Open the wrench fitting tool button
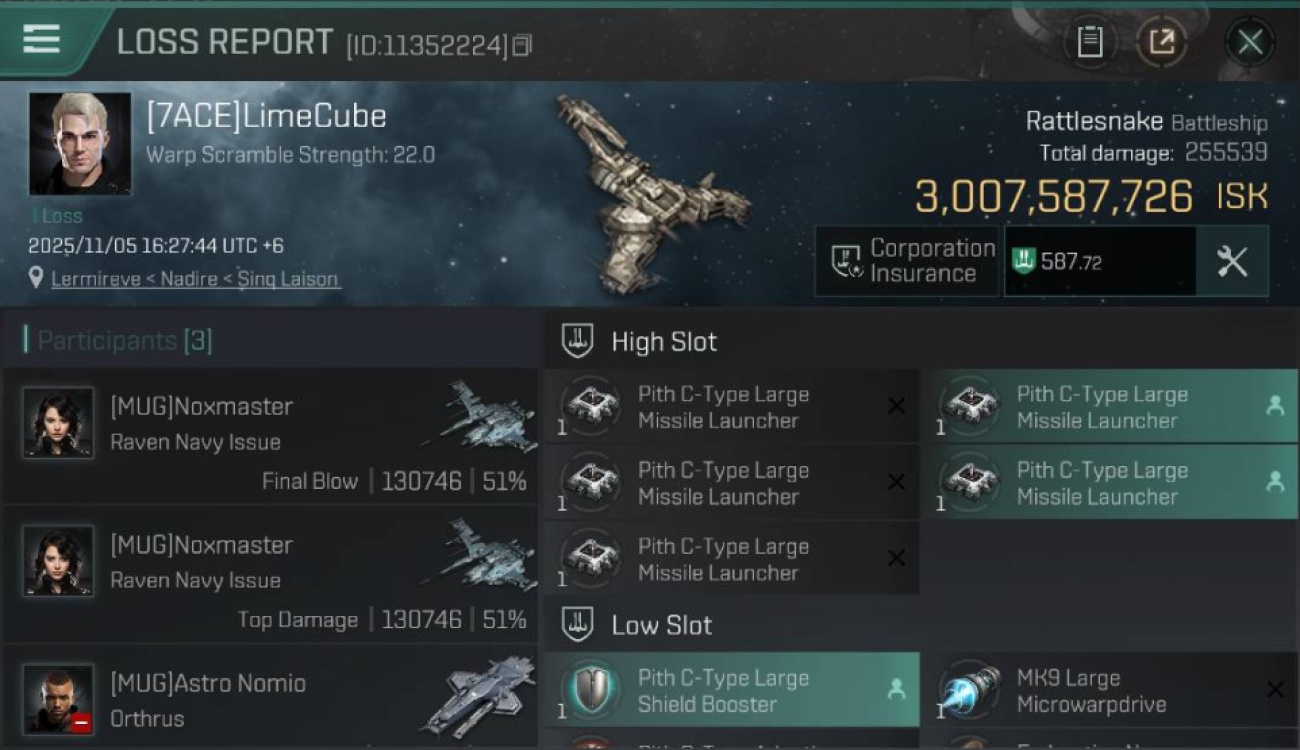This screenshot has width=1300, height=750. tap(1232, 261)
